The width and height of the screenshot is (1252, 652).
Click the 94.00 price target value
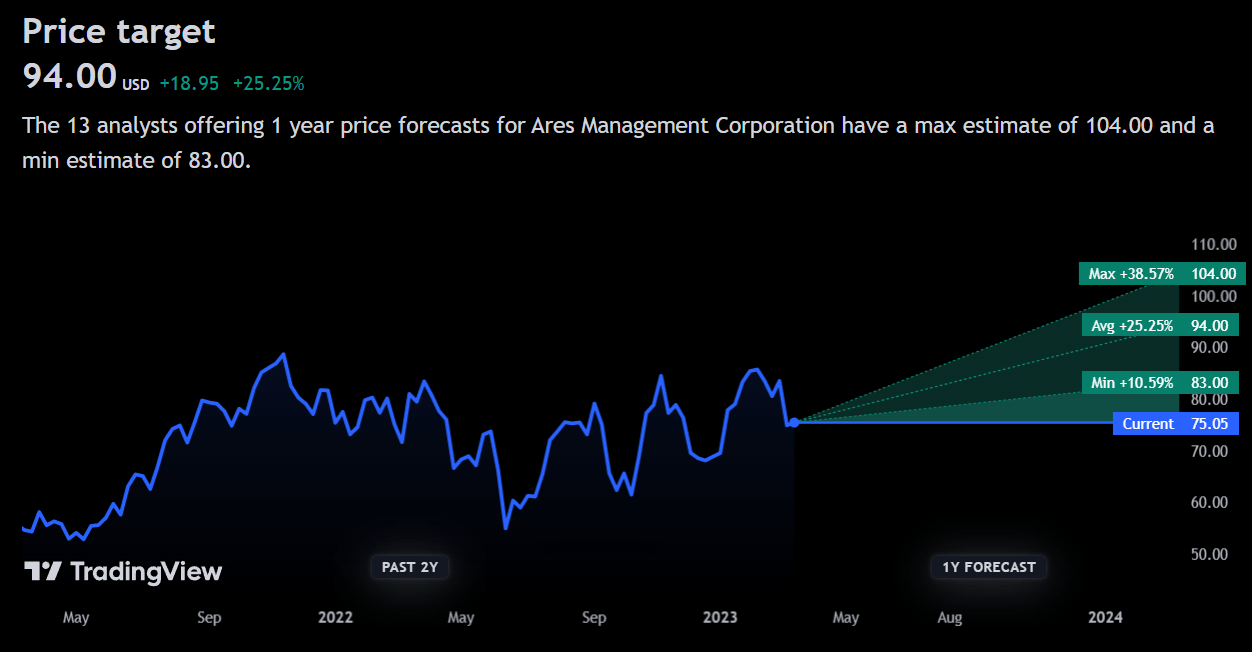tap(69, 77)
